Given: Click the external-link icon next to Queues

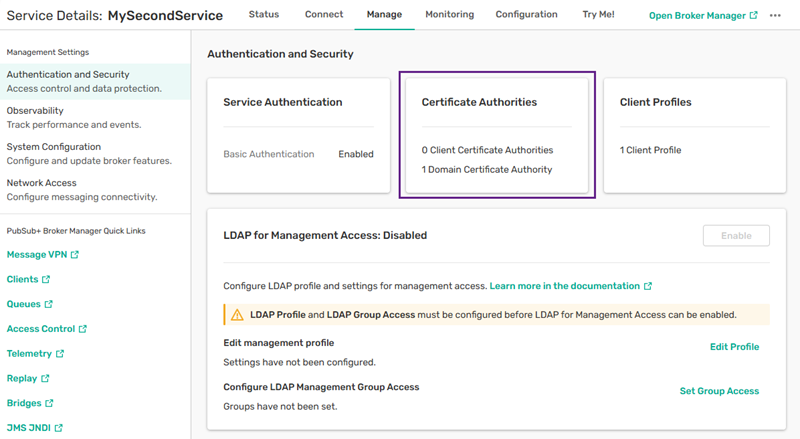Looking at the screenshot, I should [48, 304].
